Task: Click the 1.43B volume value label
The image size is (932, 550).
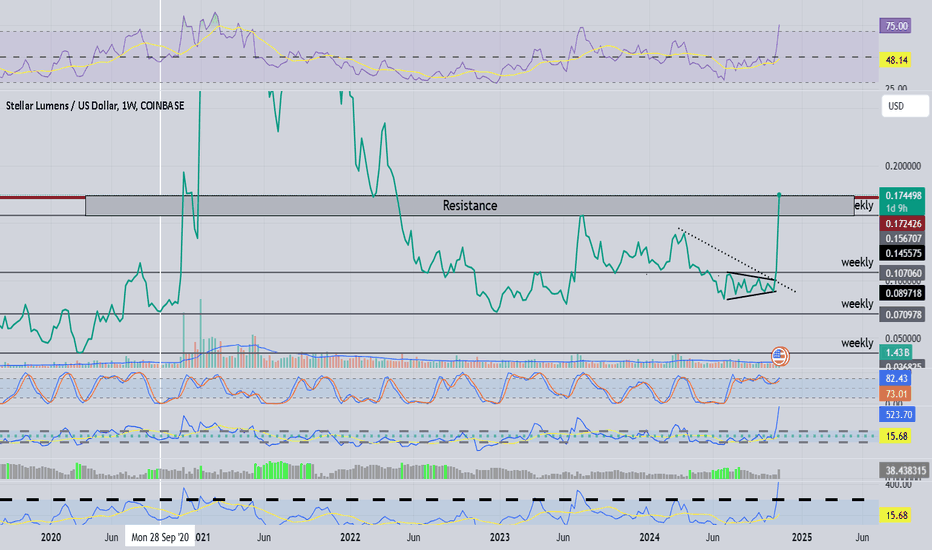Action: (896, 353)
